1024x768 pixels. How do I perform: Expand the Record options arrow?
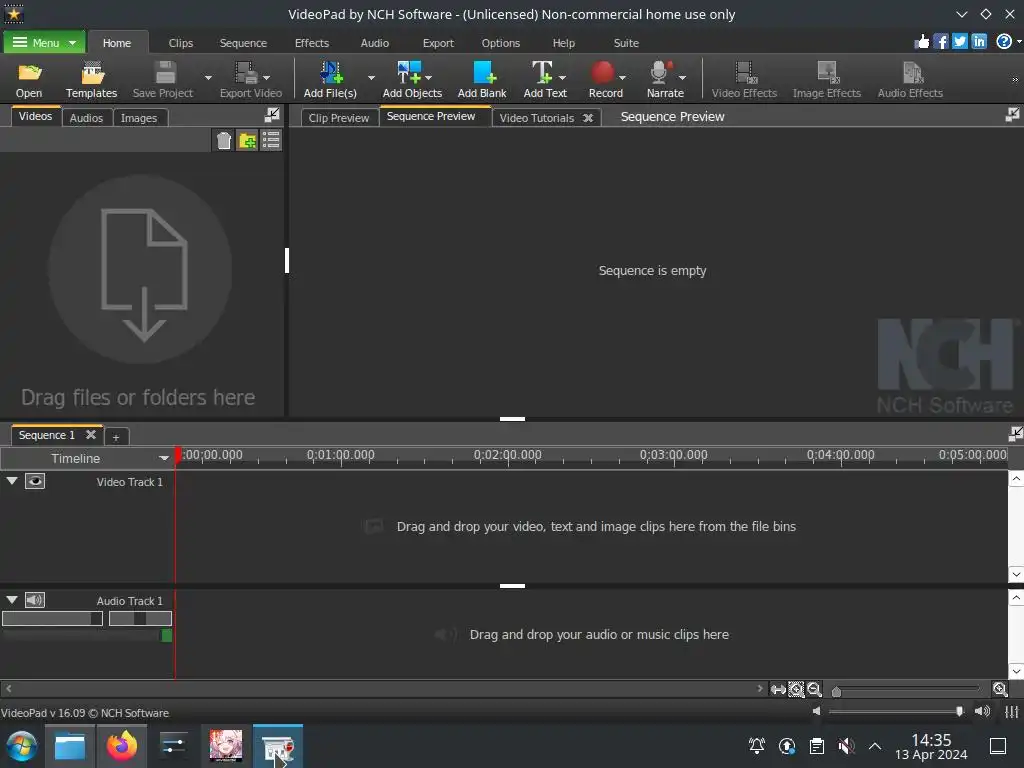(x=622, y=78)
